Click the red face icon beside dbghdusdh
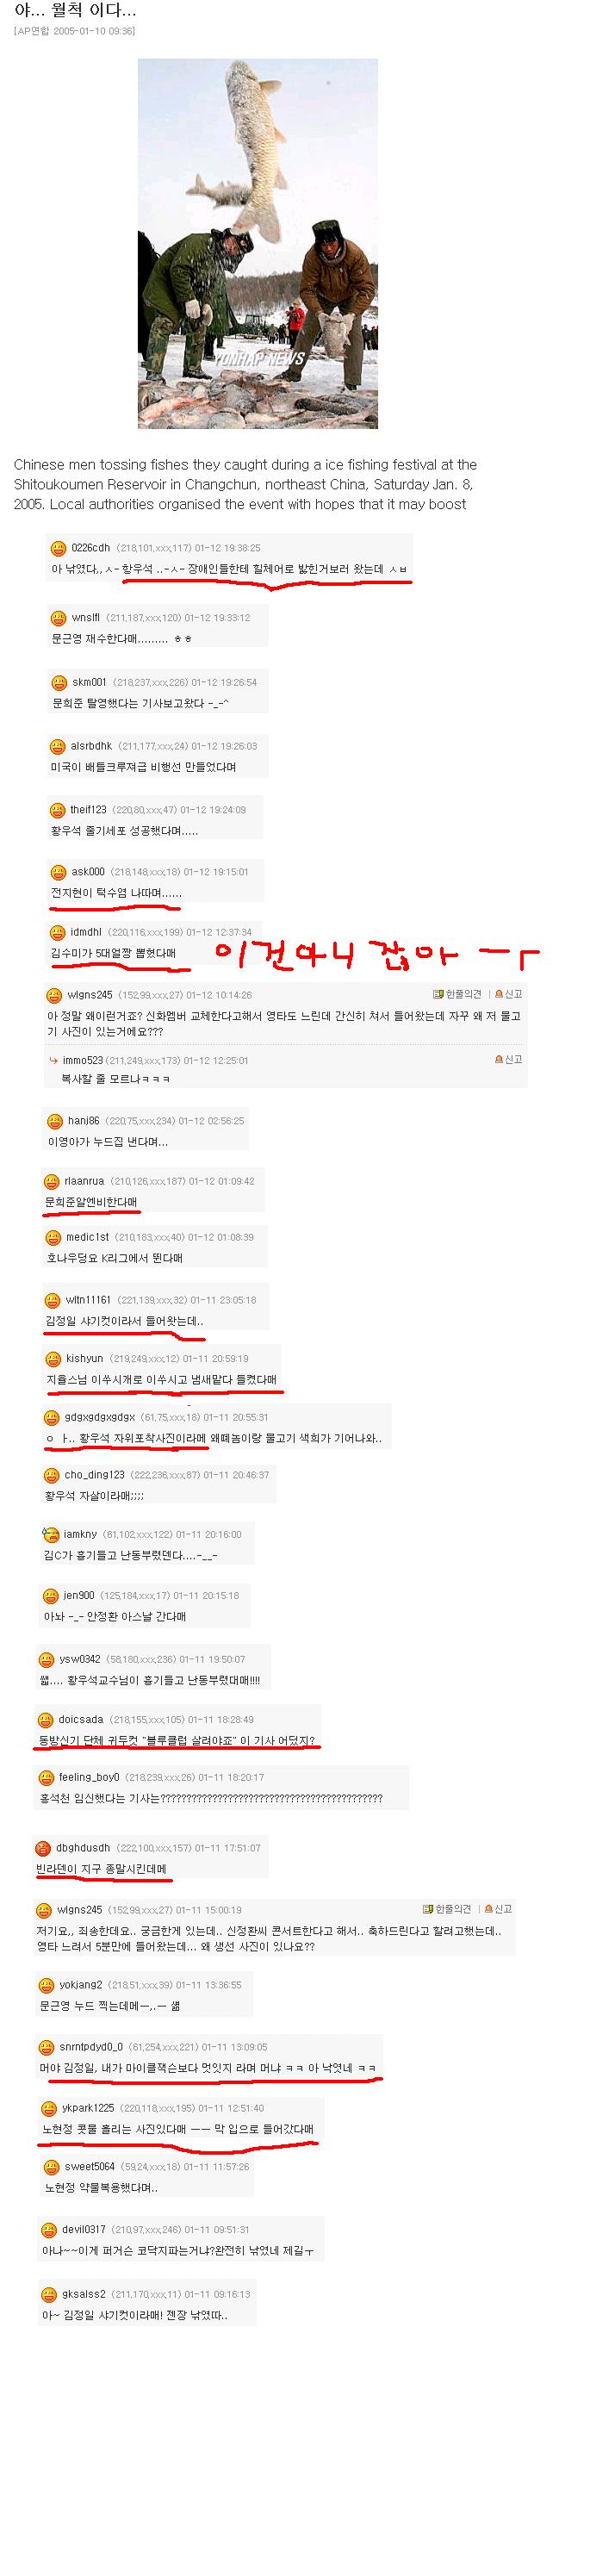Screen dimensions: 590x2576 (43, 1848)
